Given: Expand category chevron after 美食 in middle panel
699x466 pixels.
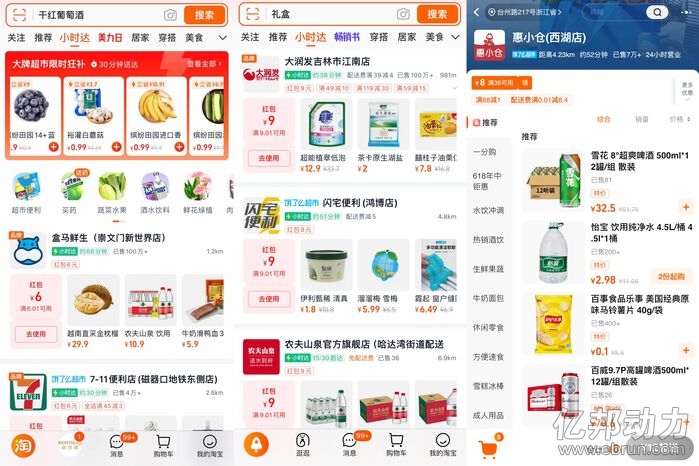Looking at the screenshot, I should click(x=455, y=37).
